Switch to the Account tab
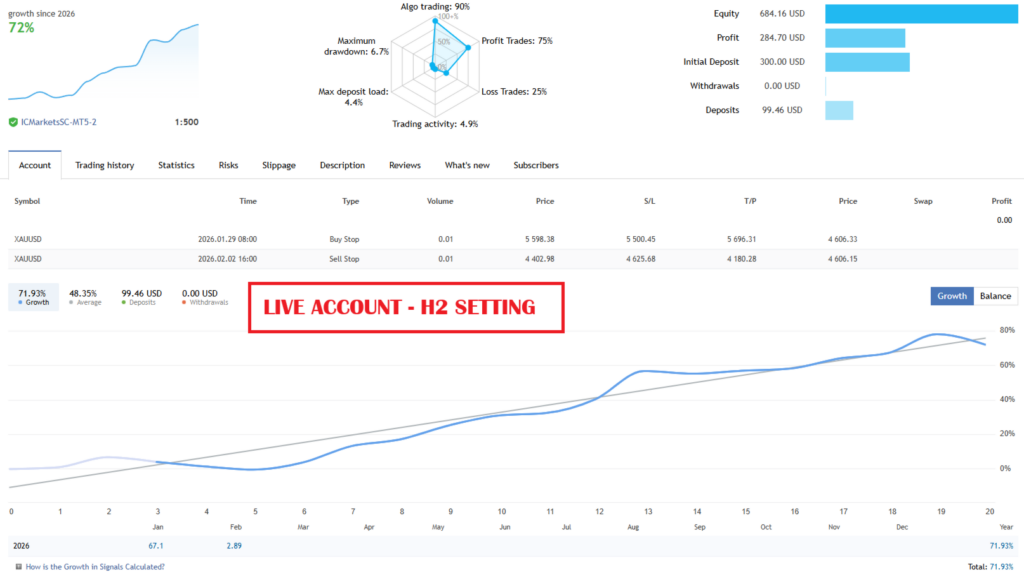The image size is (1024, 572). [35, 165]
